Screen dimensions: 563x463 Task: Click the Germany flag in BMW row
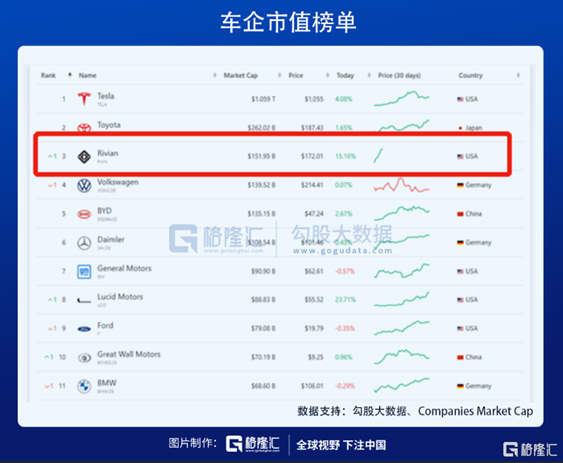(x=460, y=386)
